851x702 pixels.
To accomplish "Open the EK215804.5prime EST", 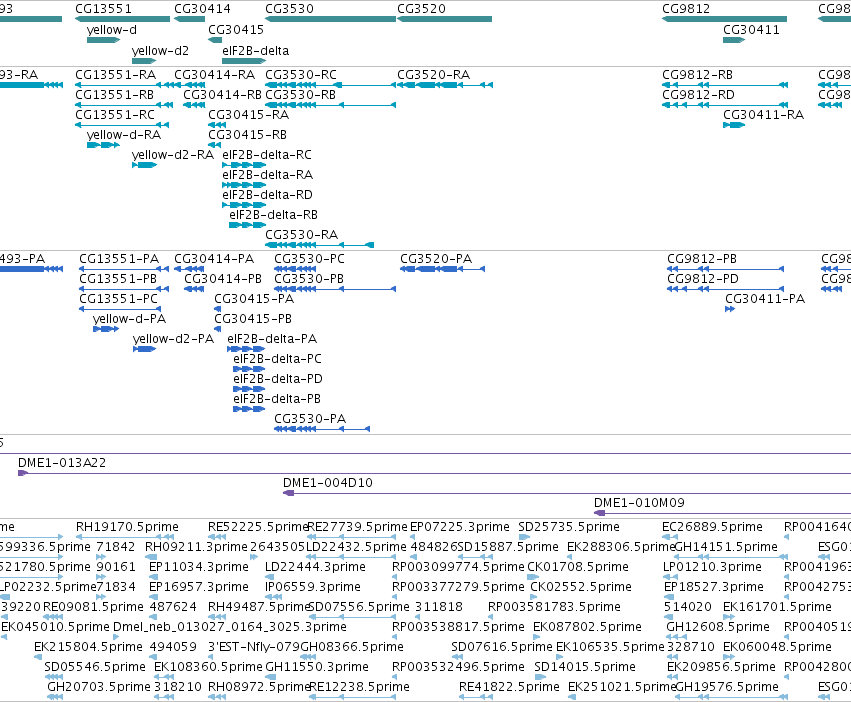I will coord(38,657).
